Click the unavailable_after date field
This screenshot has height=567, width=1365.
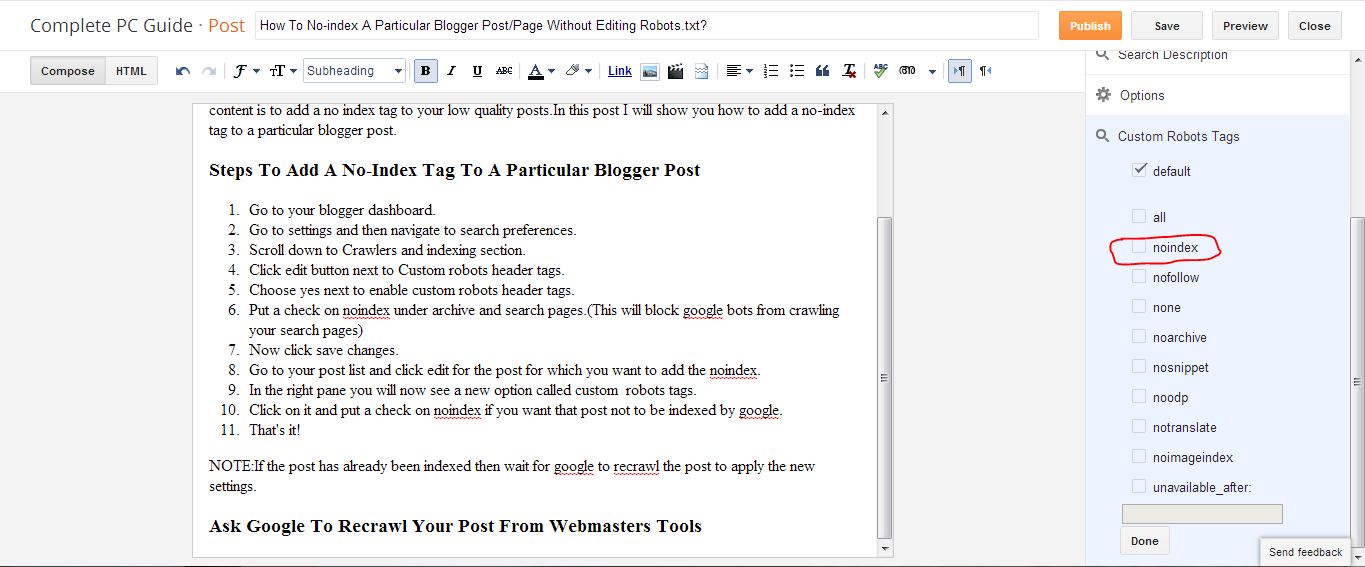pos(1202,514)
